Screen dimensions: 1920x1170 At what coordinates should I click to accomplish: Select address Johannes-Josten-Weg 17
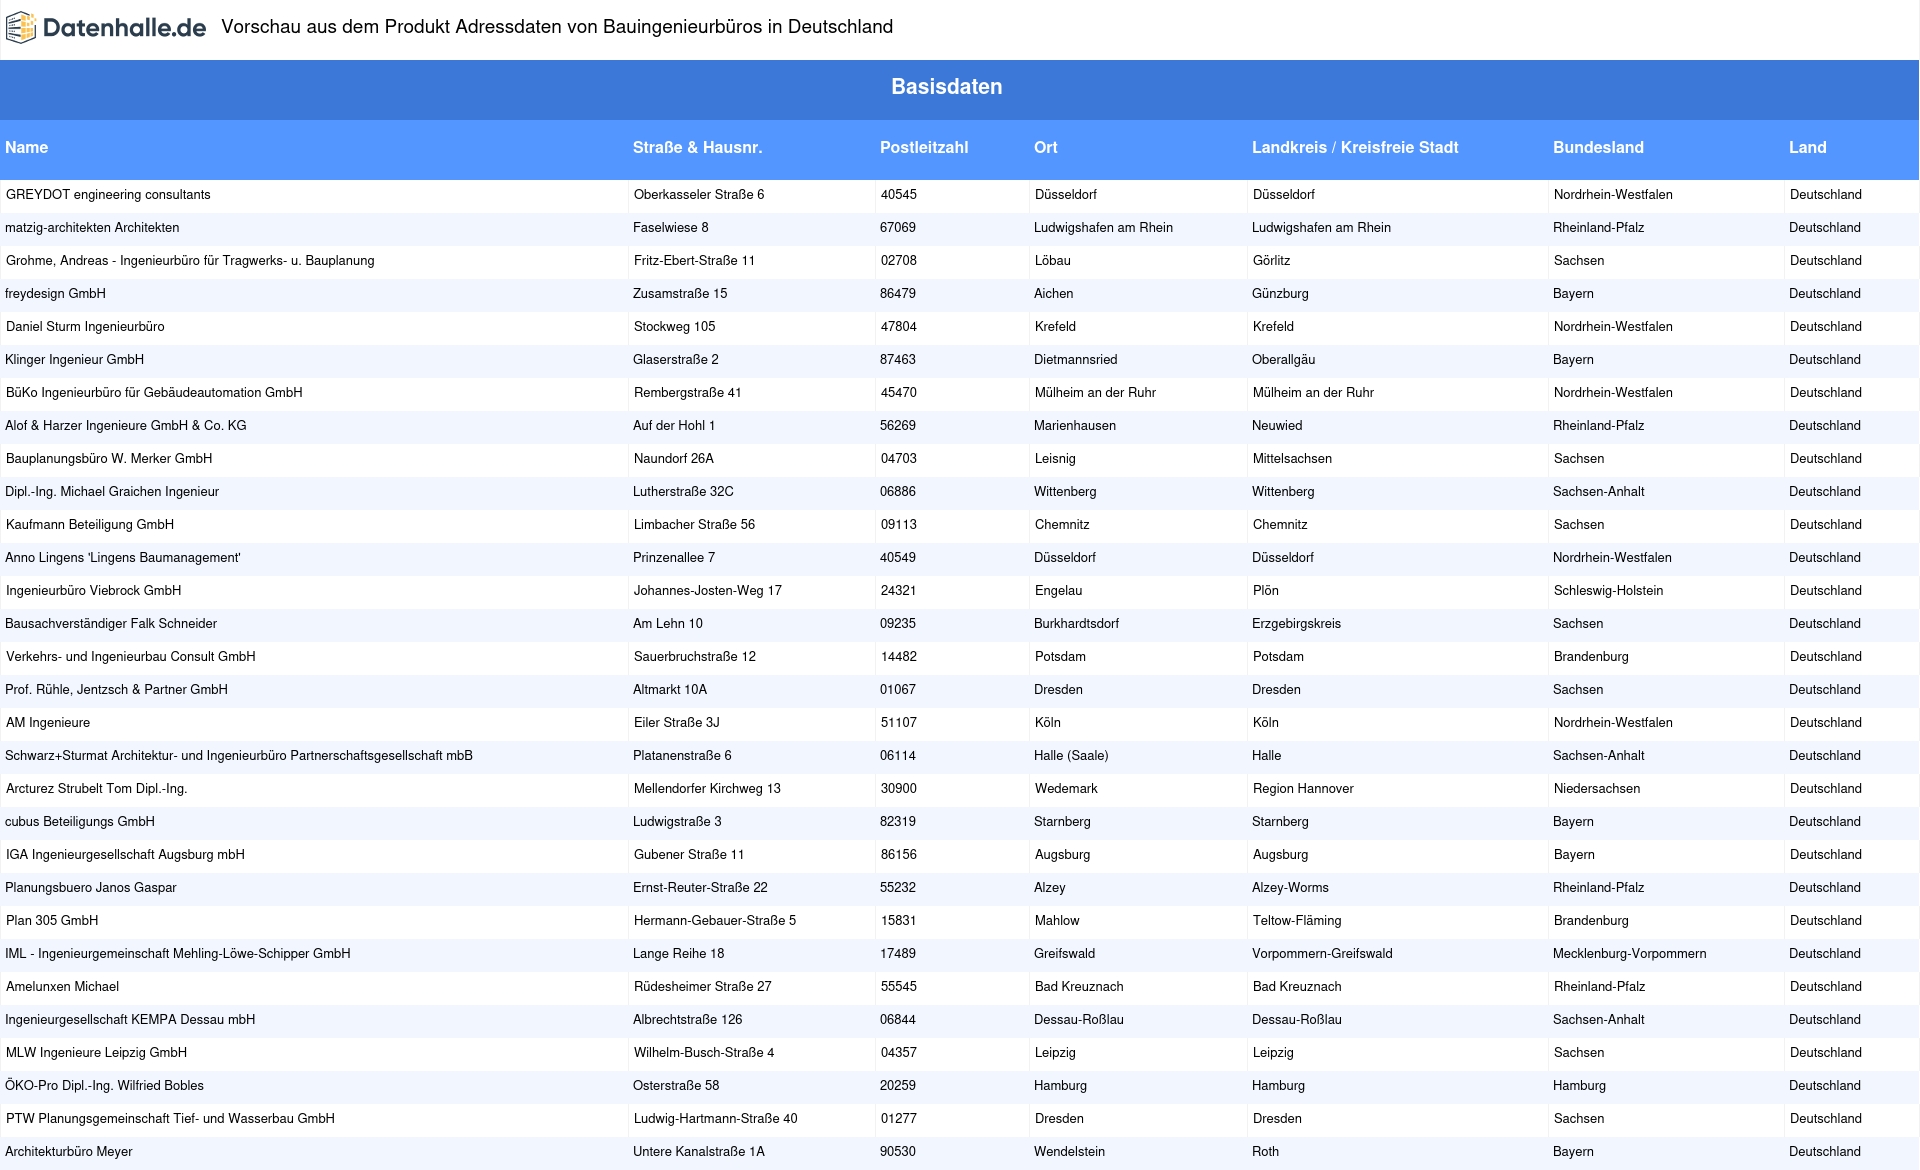[708, 591]
